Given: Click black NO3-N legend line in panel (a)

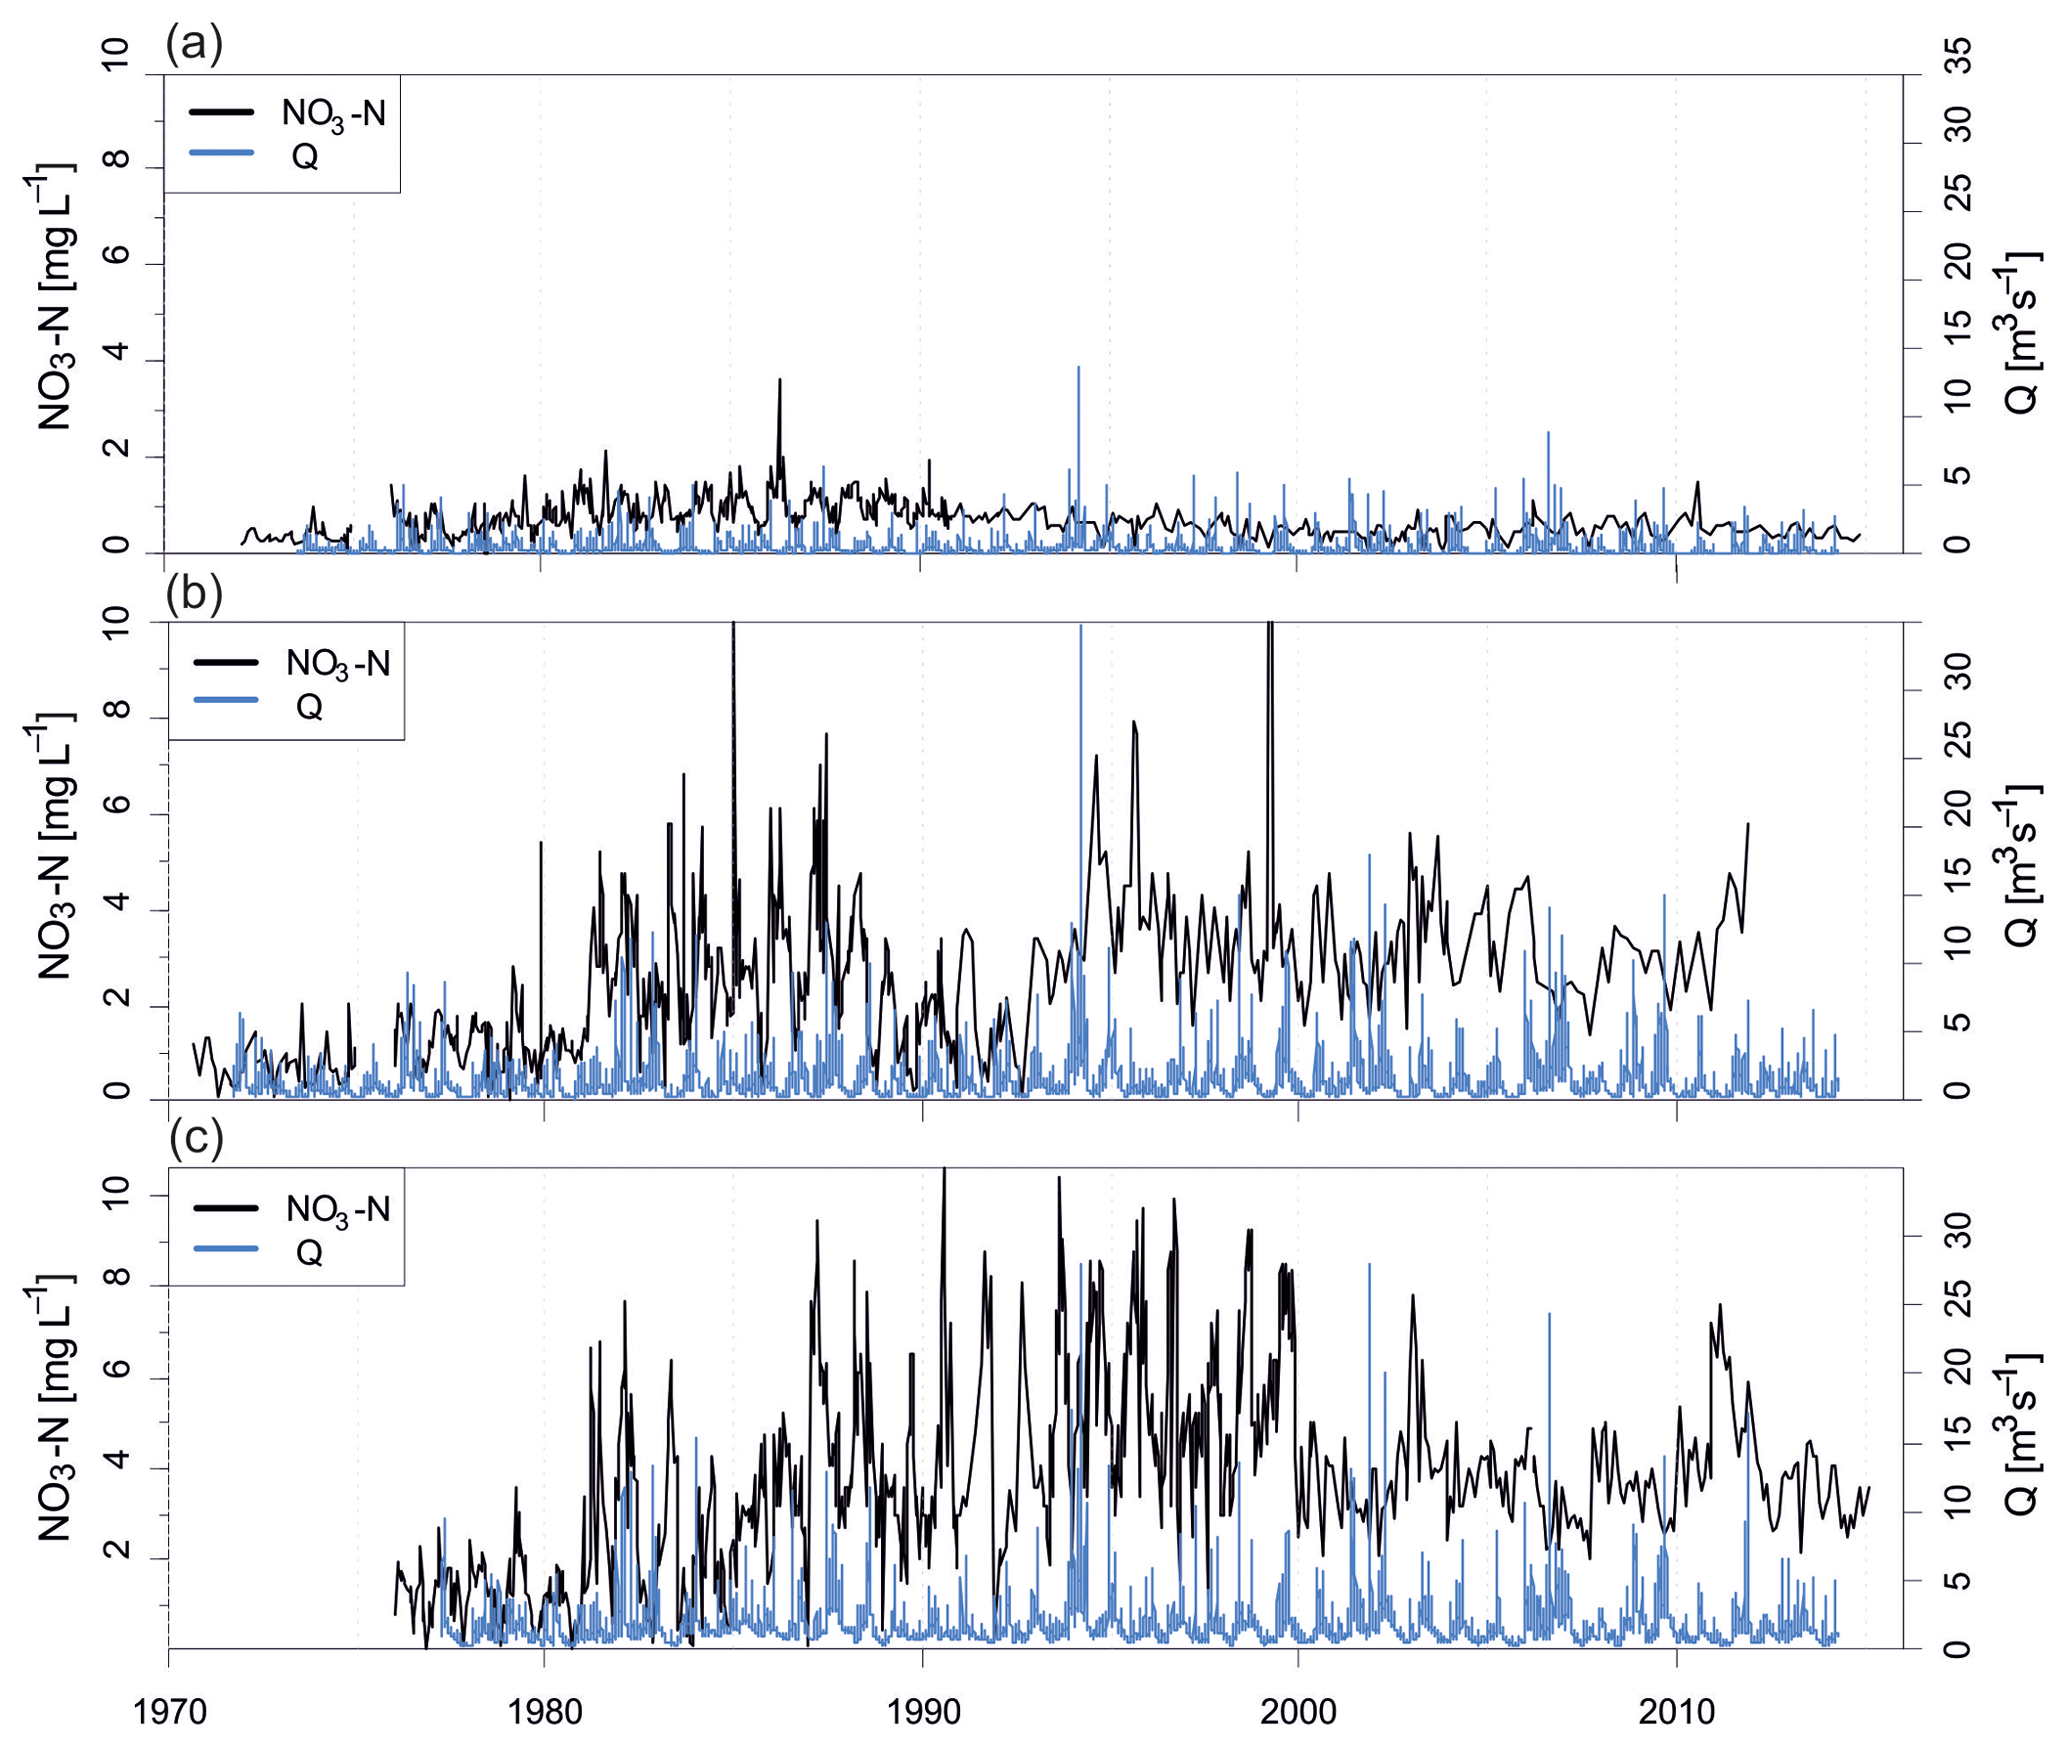Looking at the screenshot, I should pyautogui.click(x=223, y=112).
